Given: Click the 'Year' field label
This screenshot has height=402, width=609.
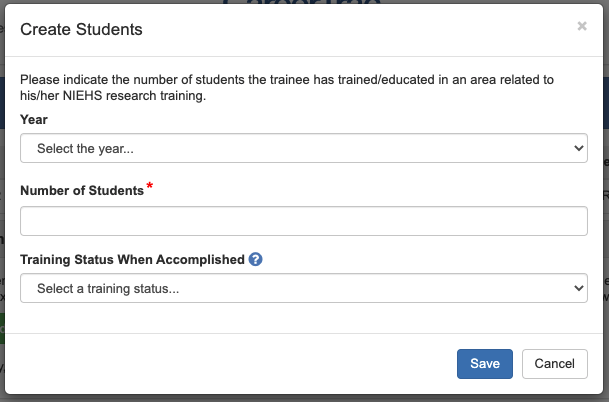Looking at the screenshot, I should tap(34, 119).
